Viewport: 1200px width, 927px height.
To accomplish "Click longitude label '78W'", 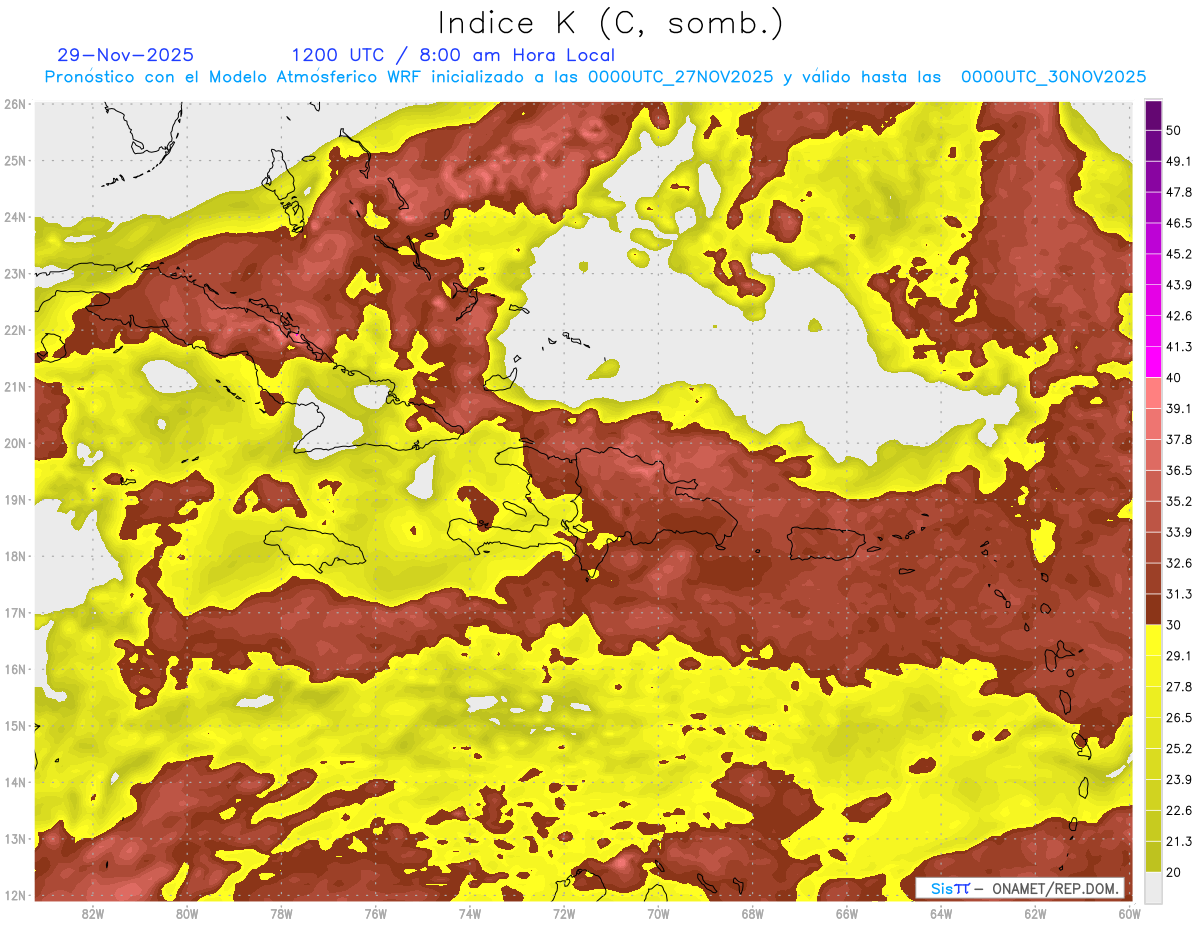I will click(281, 914).
